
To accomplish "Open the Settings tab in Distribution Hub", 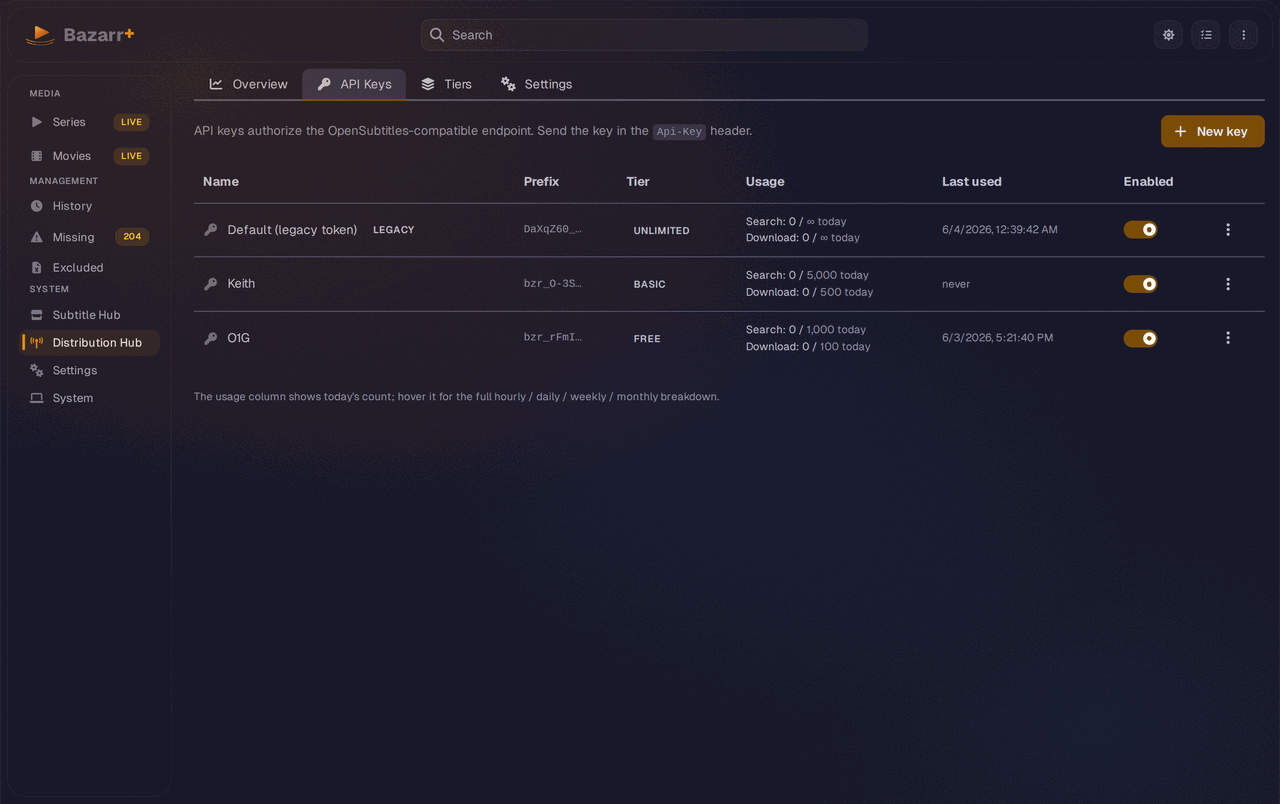I will click(536, 84).
